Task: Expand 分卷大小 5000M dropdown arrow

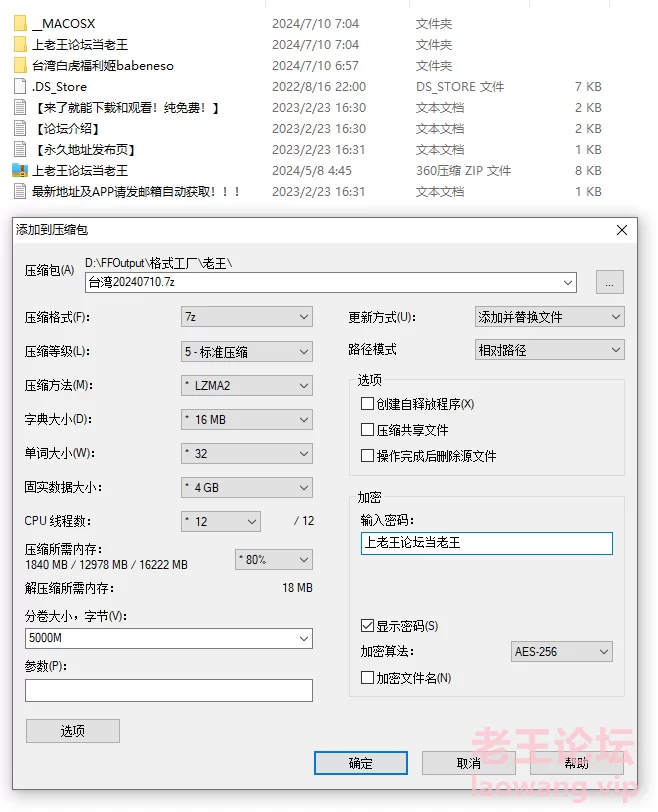Action: click(304, 639)
